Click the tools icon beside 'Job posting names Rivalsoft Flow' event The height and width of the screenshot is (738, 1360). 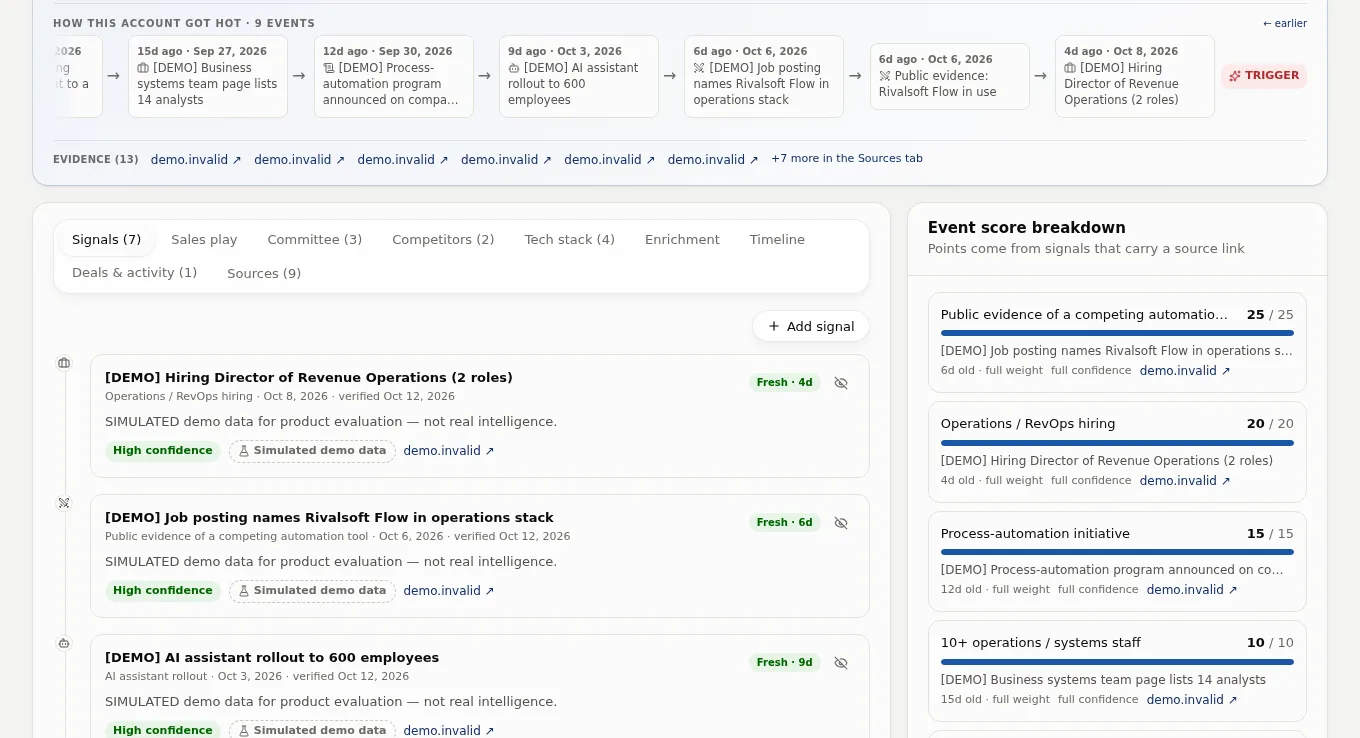click(699, 68)
